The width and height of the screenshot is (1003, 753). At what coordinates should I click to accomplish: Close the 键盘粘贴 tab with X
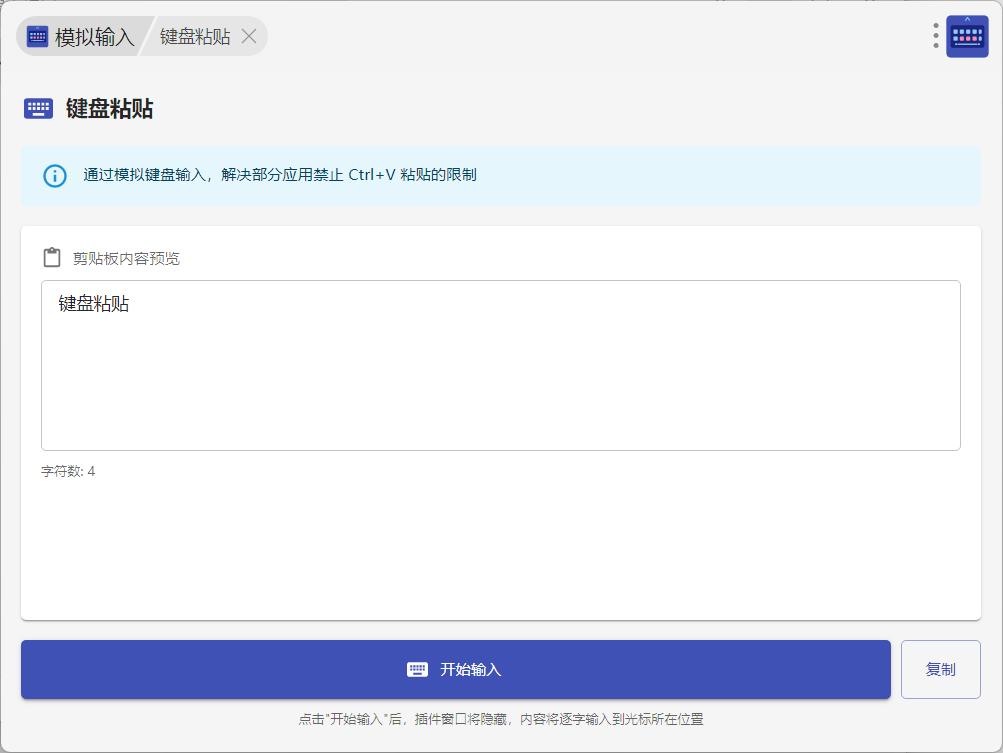(249, 37)
